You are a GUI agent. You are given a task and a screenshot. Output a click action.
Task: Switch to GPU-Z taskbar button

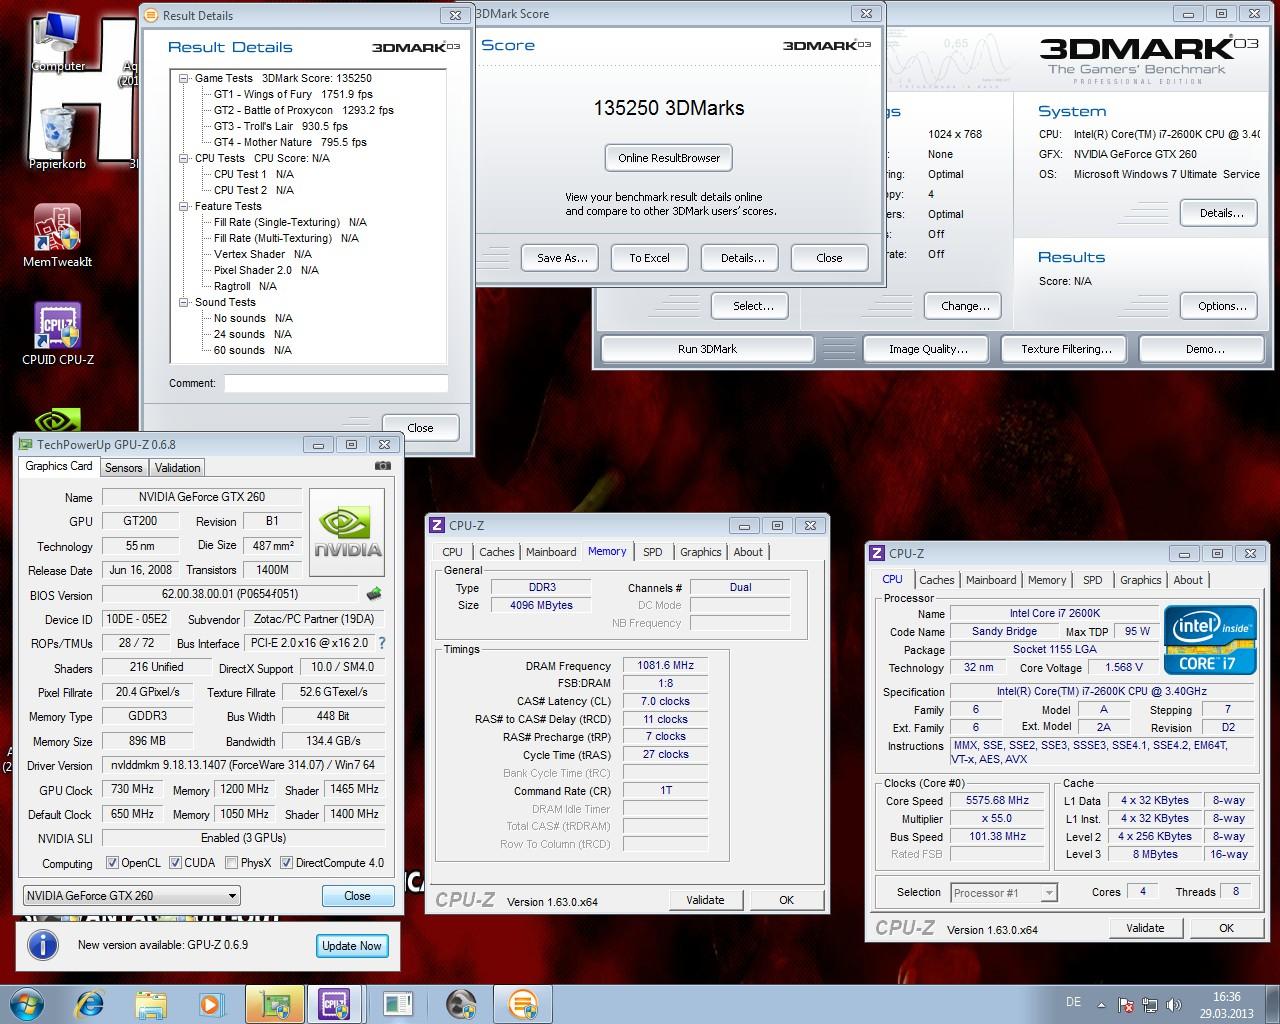click(274, 1004)
